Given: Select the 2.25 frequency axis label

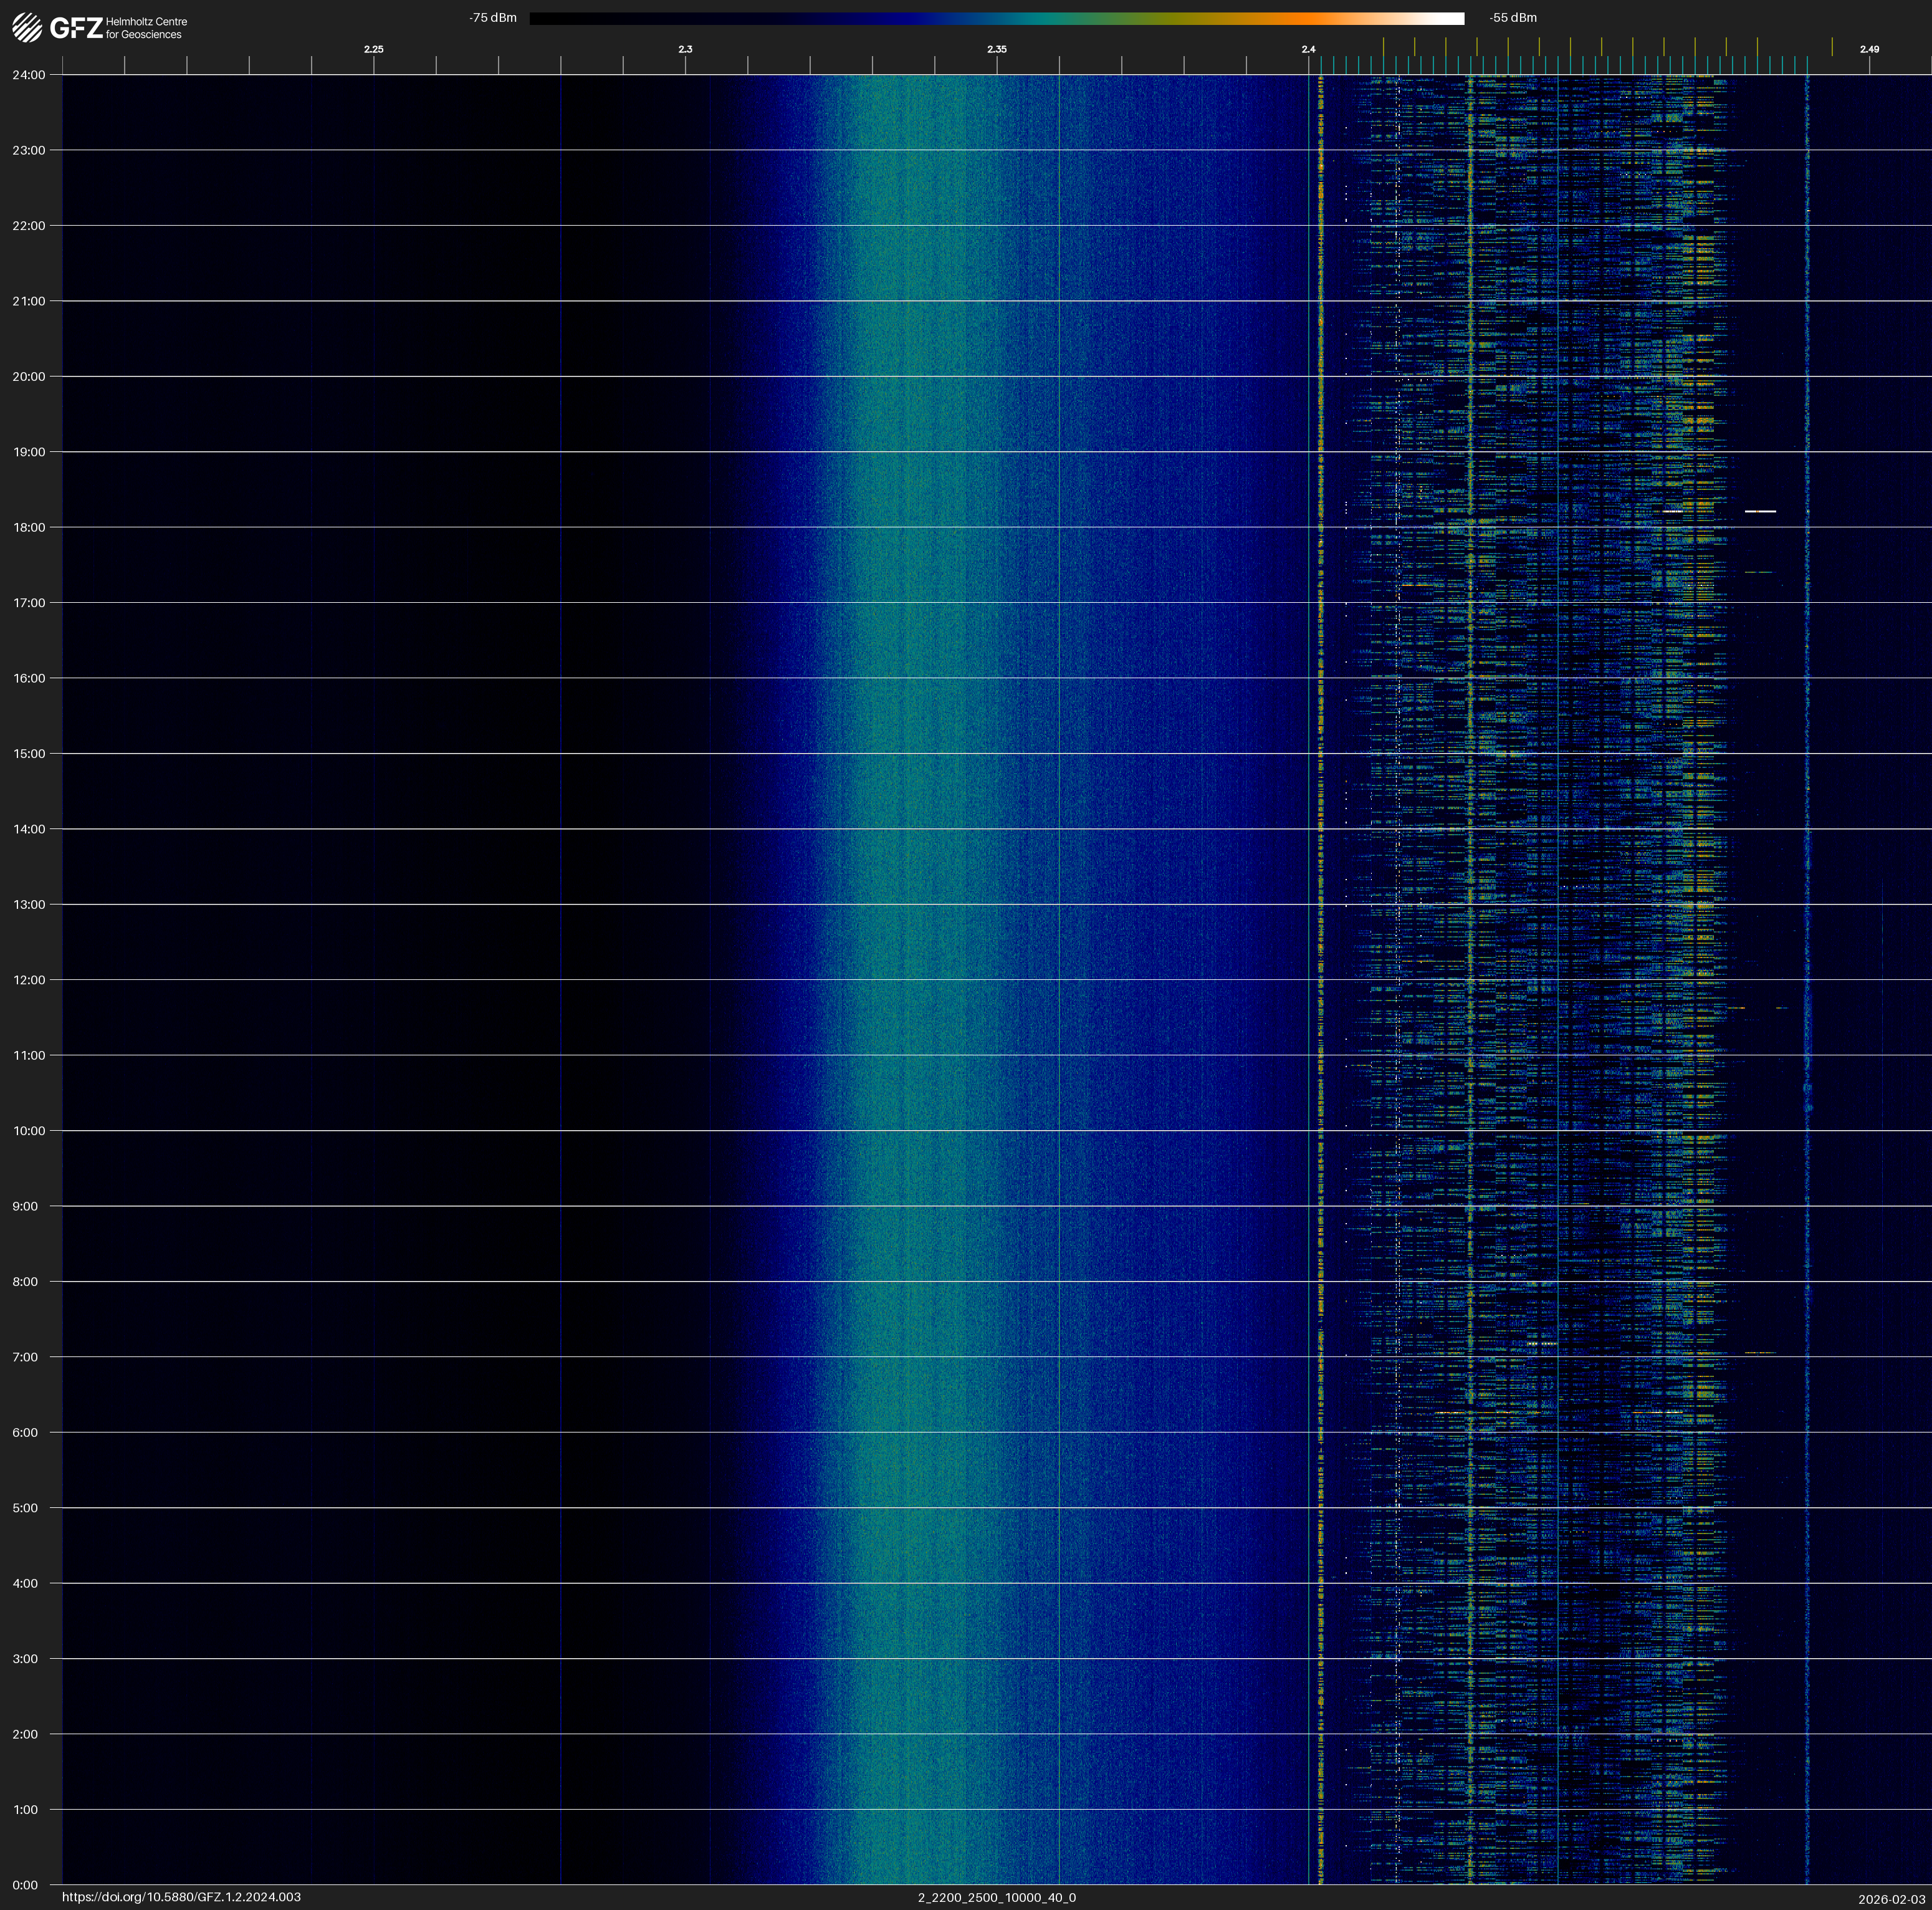Looking at the screenshot, I should (x=373, y=49).
